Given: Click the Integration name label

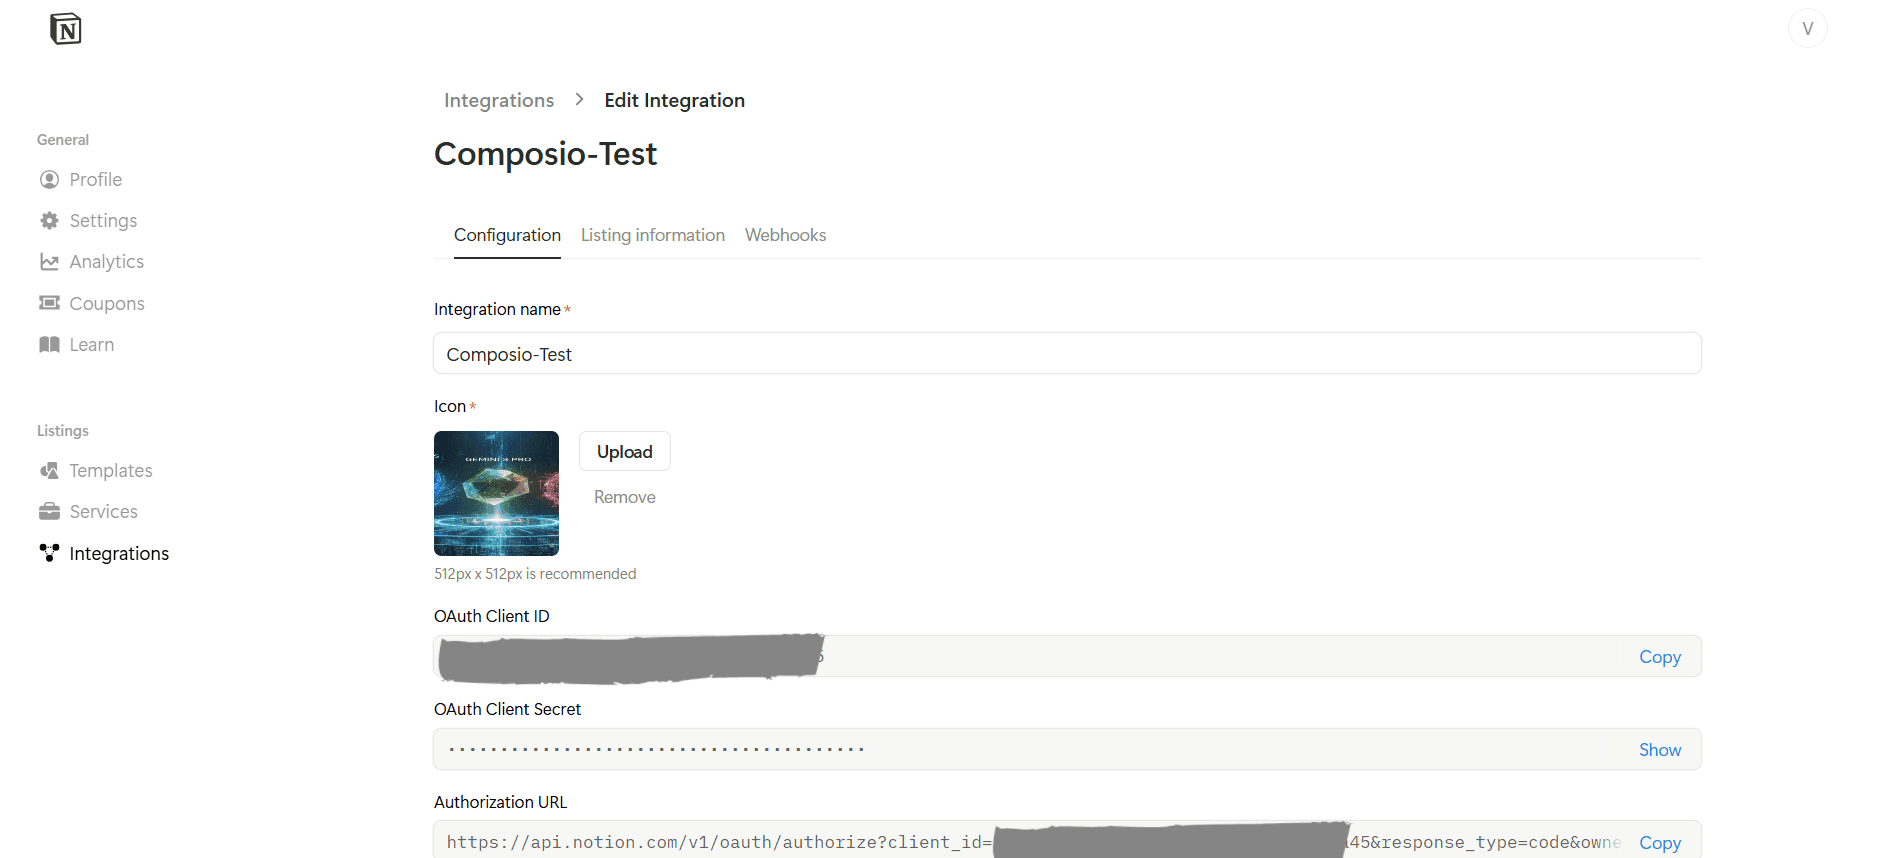Looking at the screenshot, I should coord(497,309).
